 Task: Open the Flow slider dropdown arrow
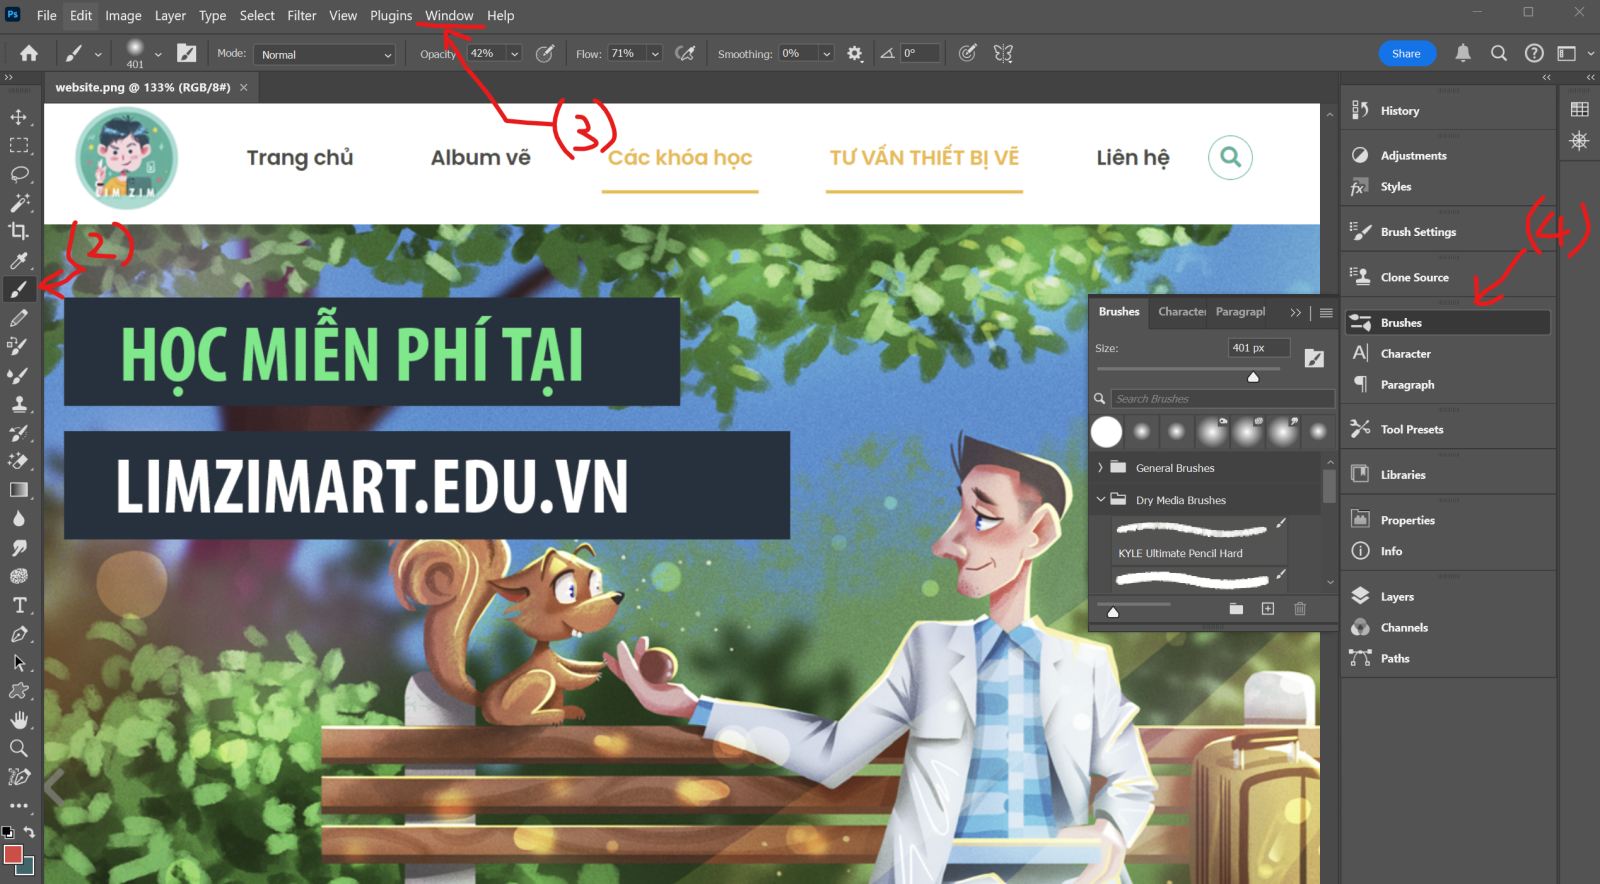[655, 54]
